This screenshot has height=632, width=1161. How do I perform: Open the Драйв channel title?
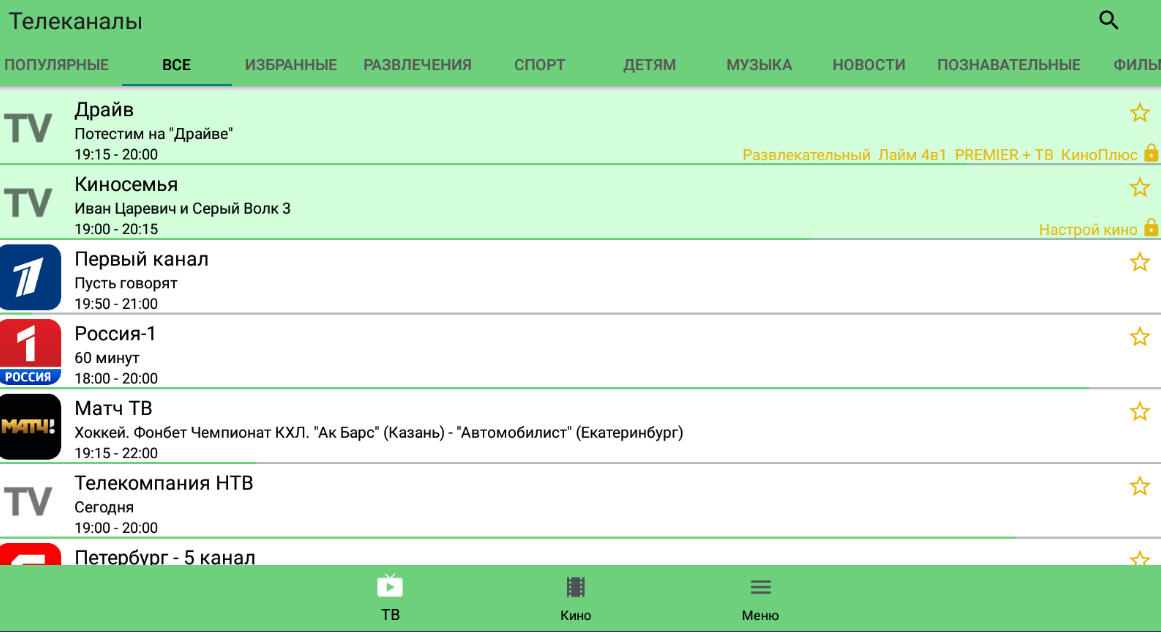pos(104,110)
